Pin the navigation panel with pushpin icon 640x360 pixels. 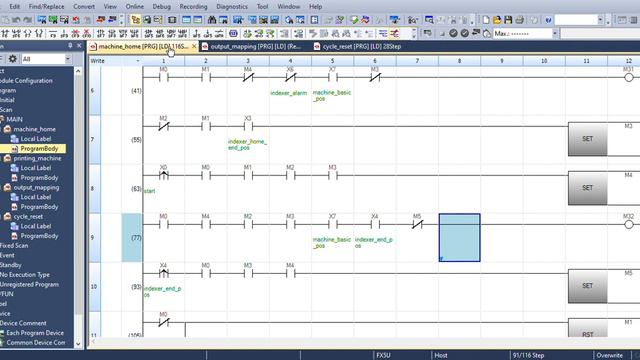(70, 46)
